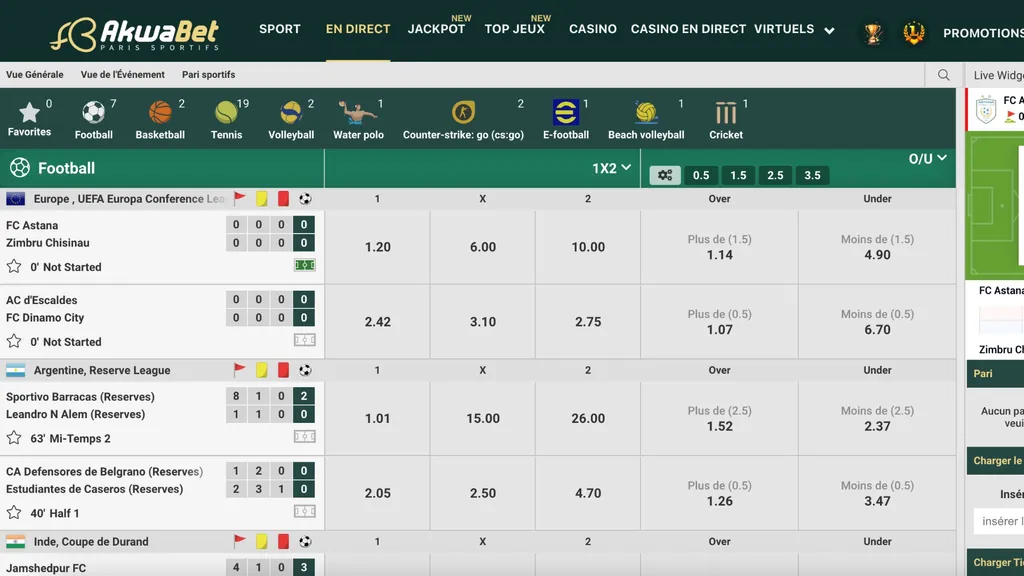Add FC Astana match to favorites
The height and width of the screenshot is (576, 1024).
14,267
